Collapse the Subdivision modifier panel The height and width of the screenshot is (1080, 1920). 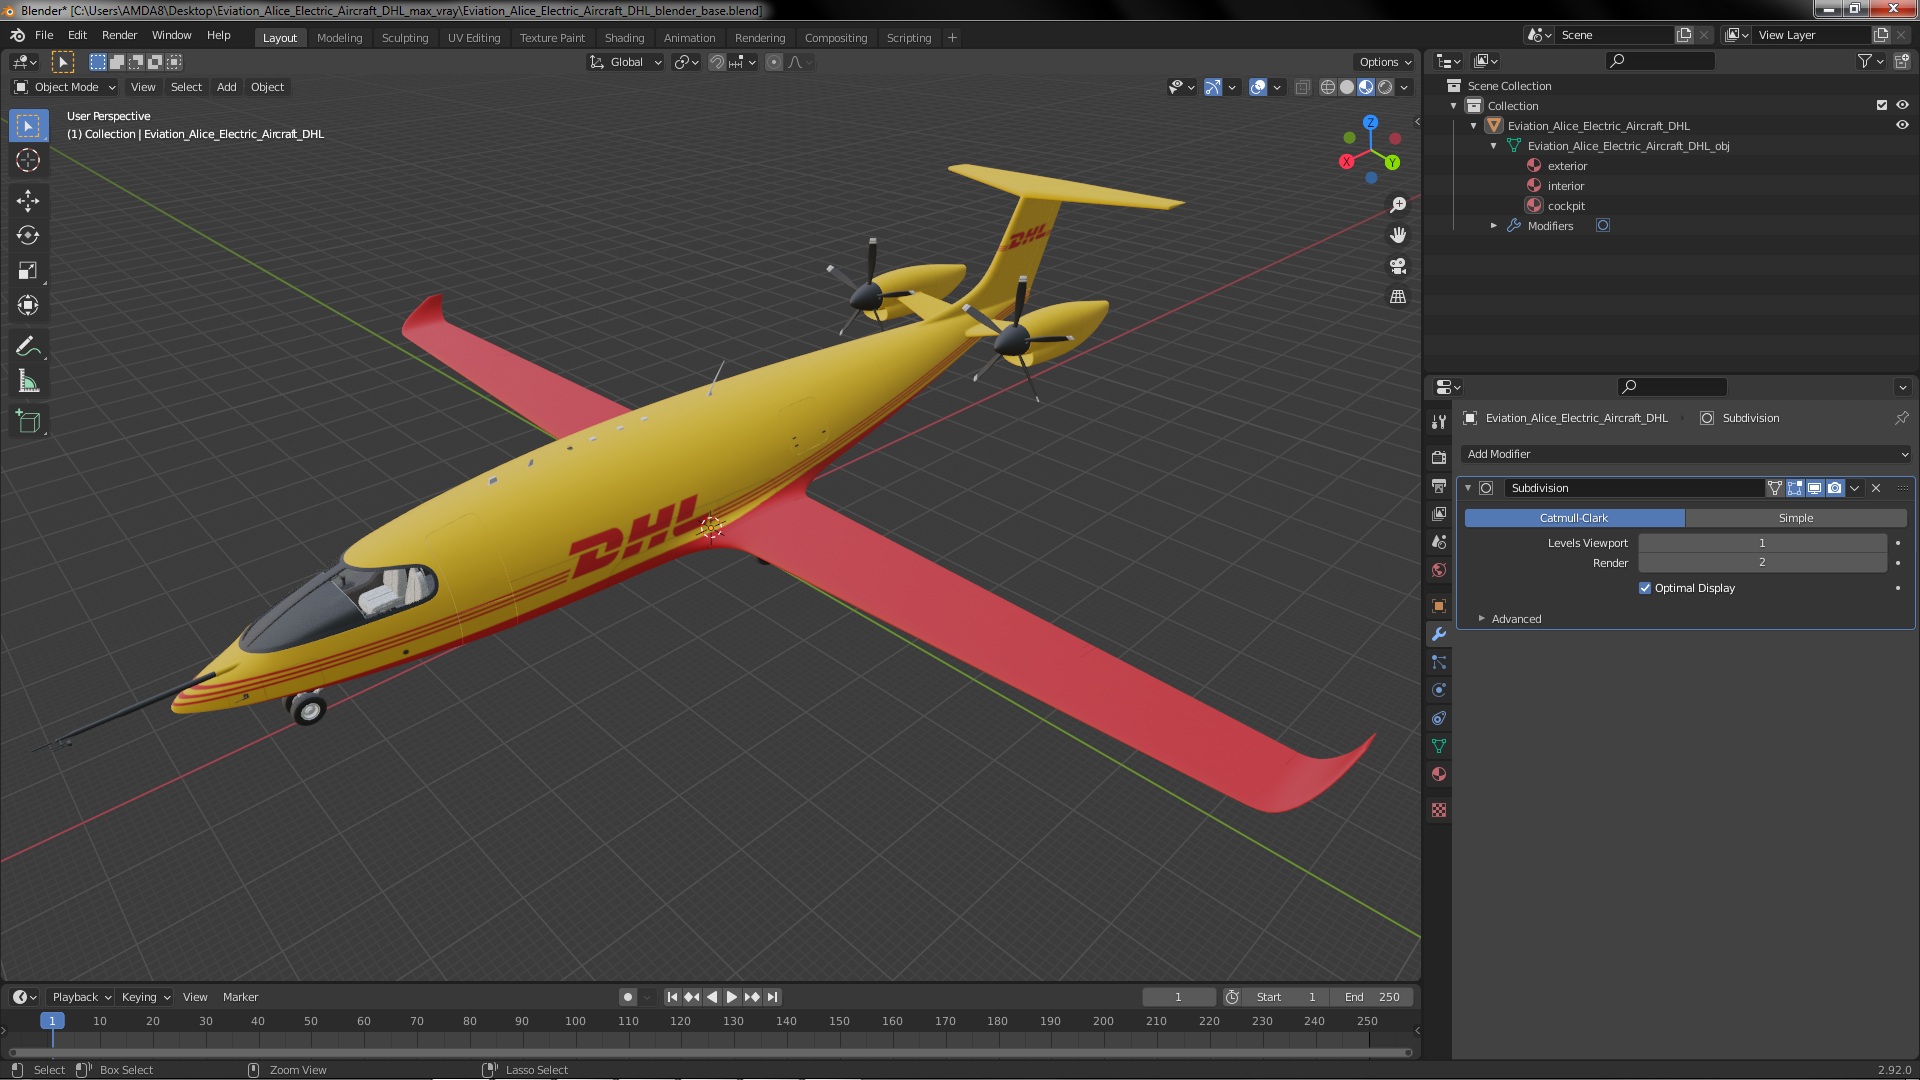click(1468, 488)
